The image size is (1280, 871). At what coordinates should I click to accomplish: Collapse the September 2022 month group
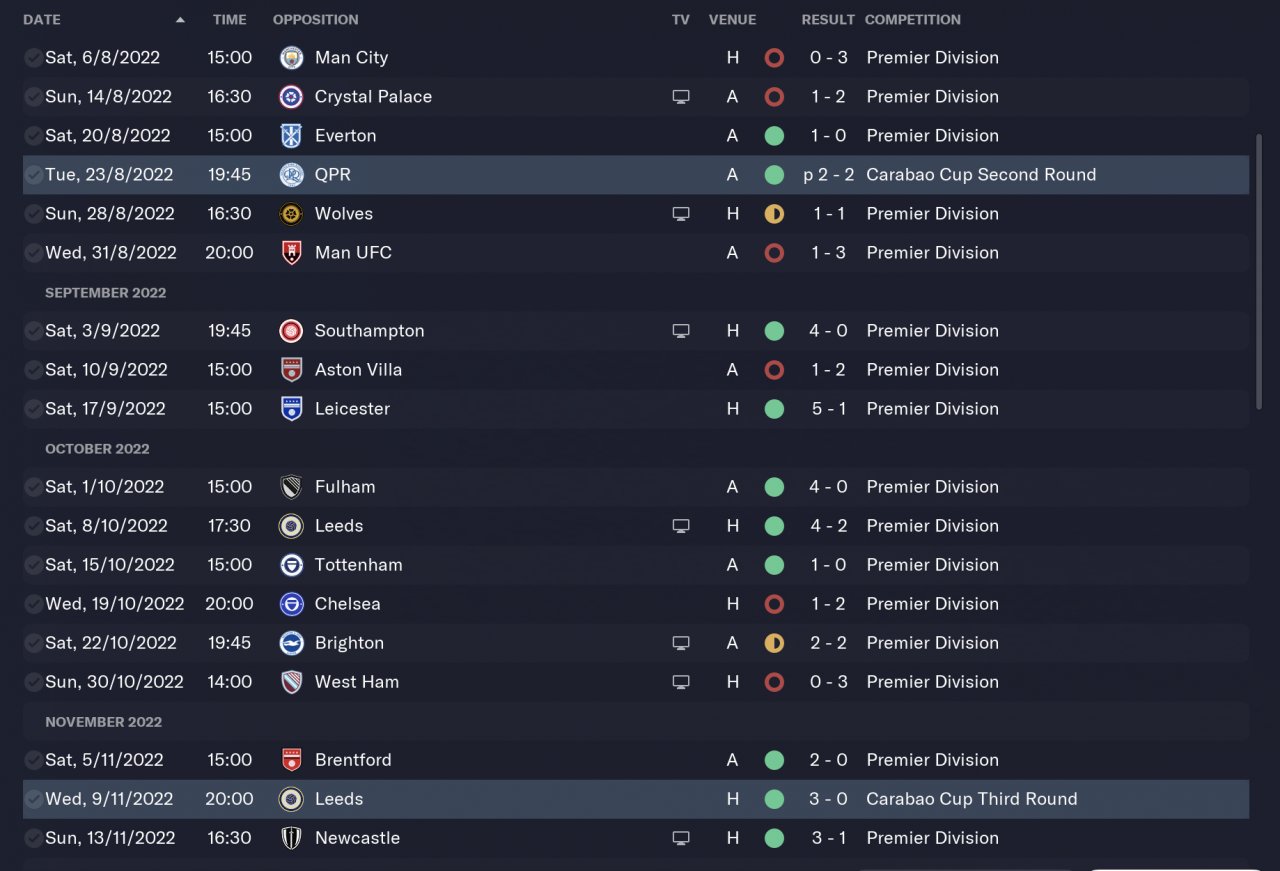click(105, 293)
